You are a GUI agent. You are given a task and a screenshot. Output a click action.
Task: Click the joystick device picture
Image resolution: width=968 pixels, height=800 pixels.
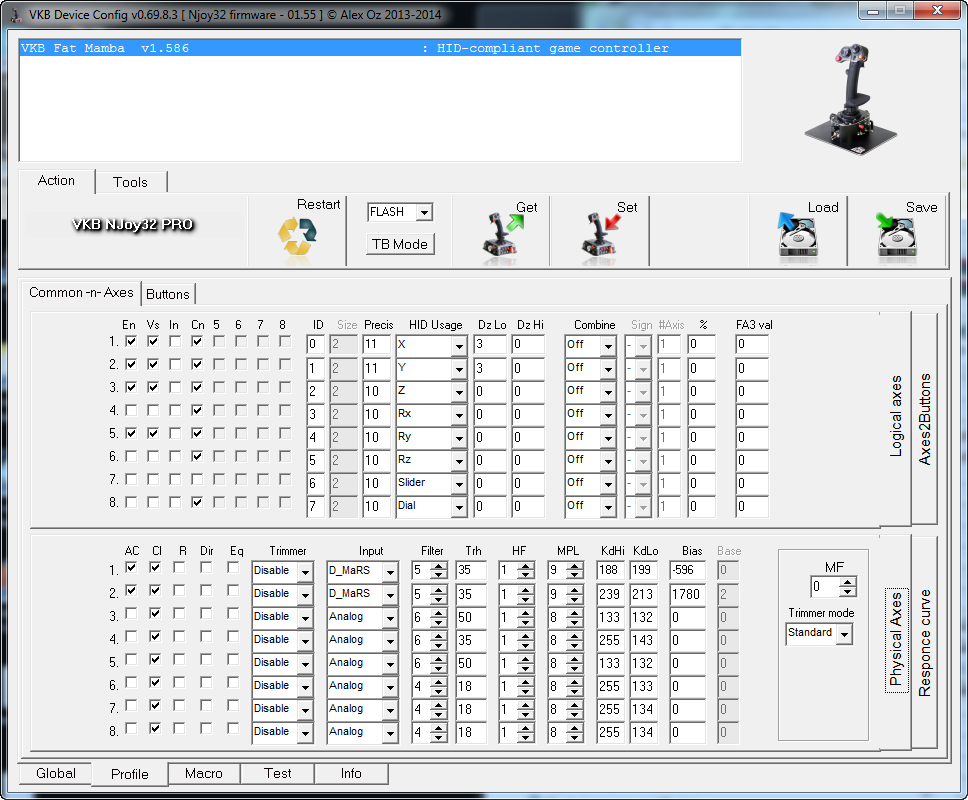coord(851,99)
